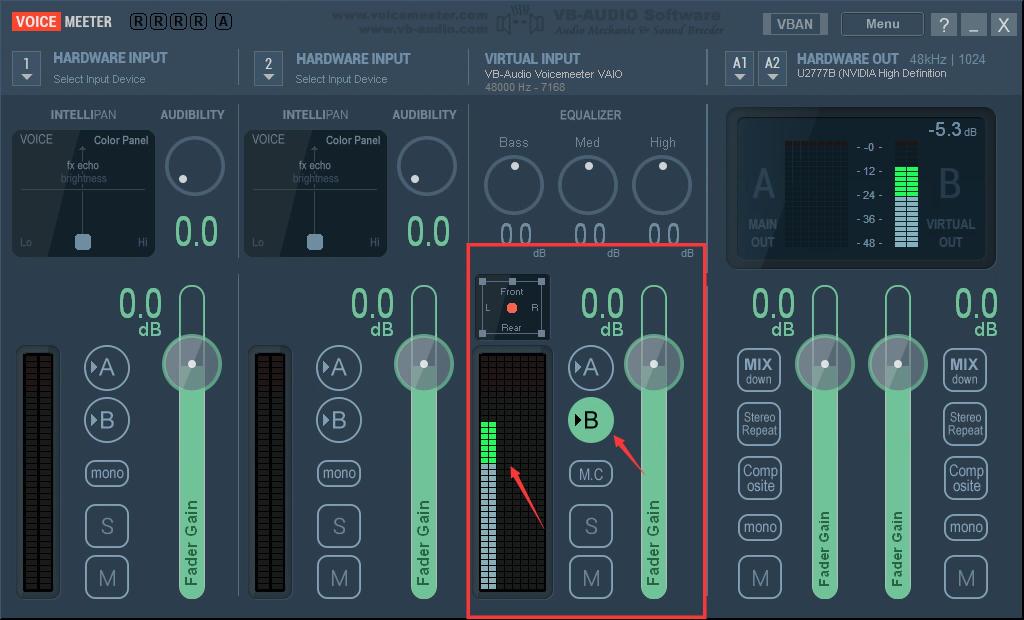Select Composite mode for the B output

click(x=966, y=478)
